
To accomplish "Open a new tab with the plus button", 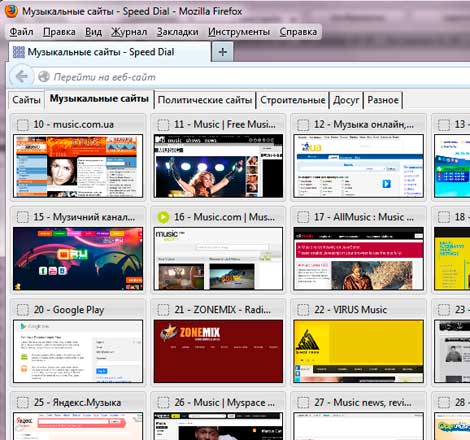I will tap(223, 52).
